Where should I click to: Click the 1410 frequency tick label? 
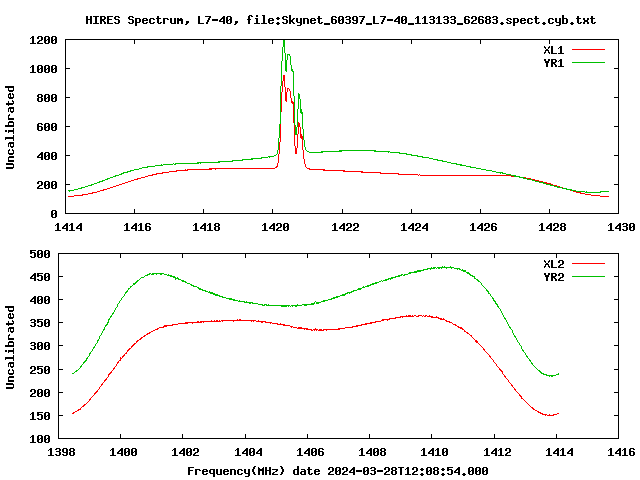coord(434,452)
